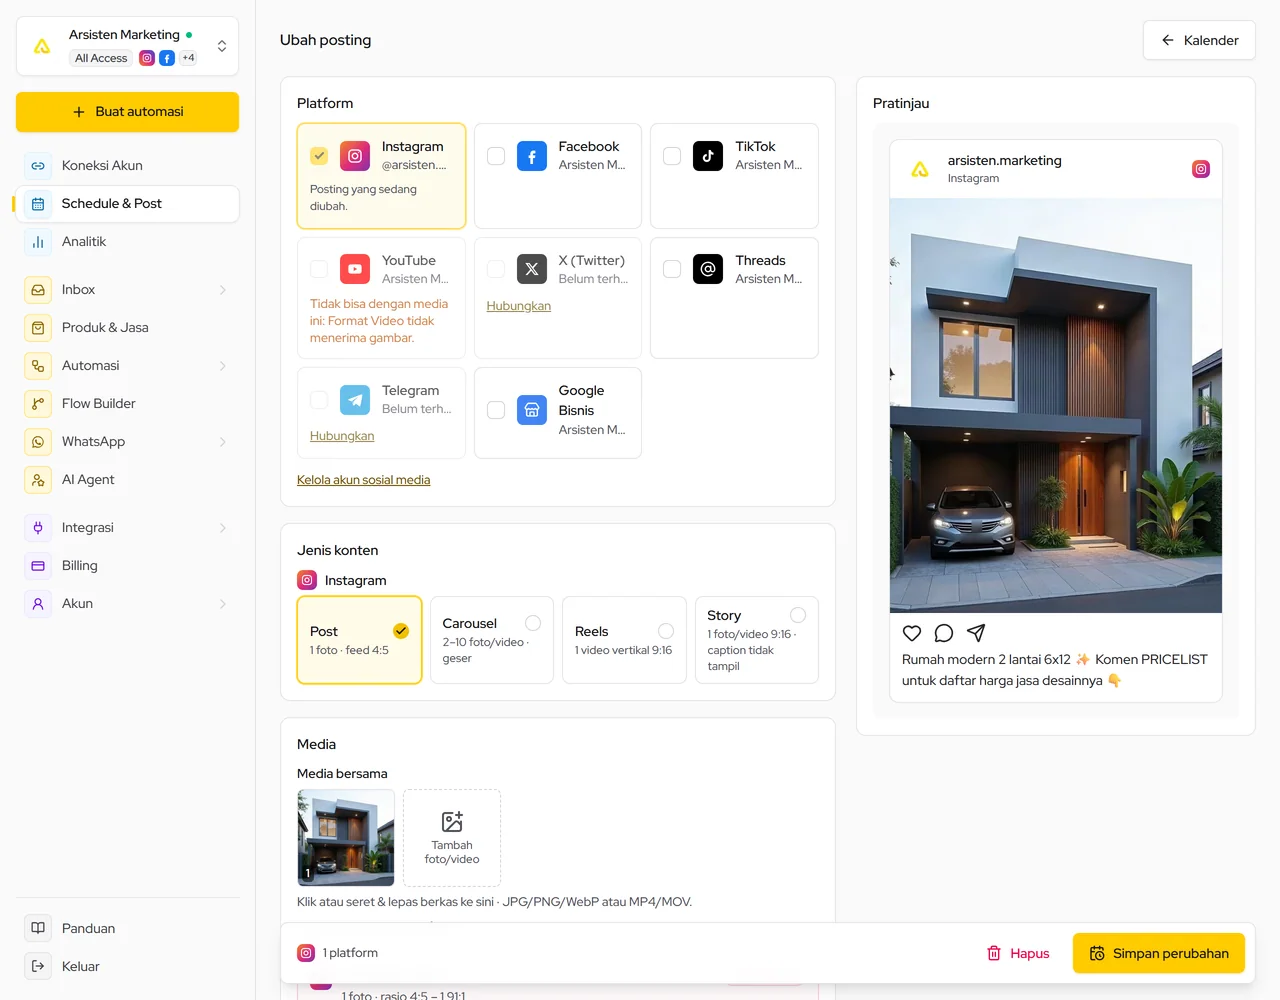Viewport: 1280px width, 1000px height.
Task: Check the TikTok platform checkbox
Action: pyautogui.click(x=672, y=156)
